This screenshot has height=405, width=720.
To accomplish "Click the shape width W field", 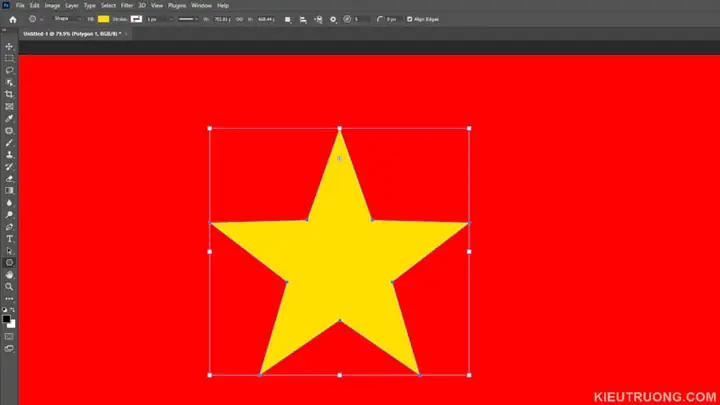I will 222,19.
